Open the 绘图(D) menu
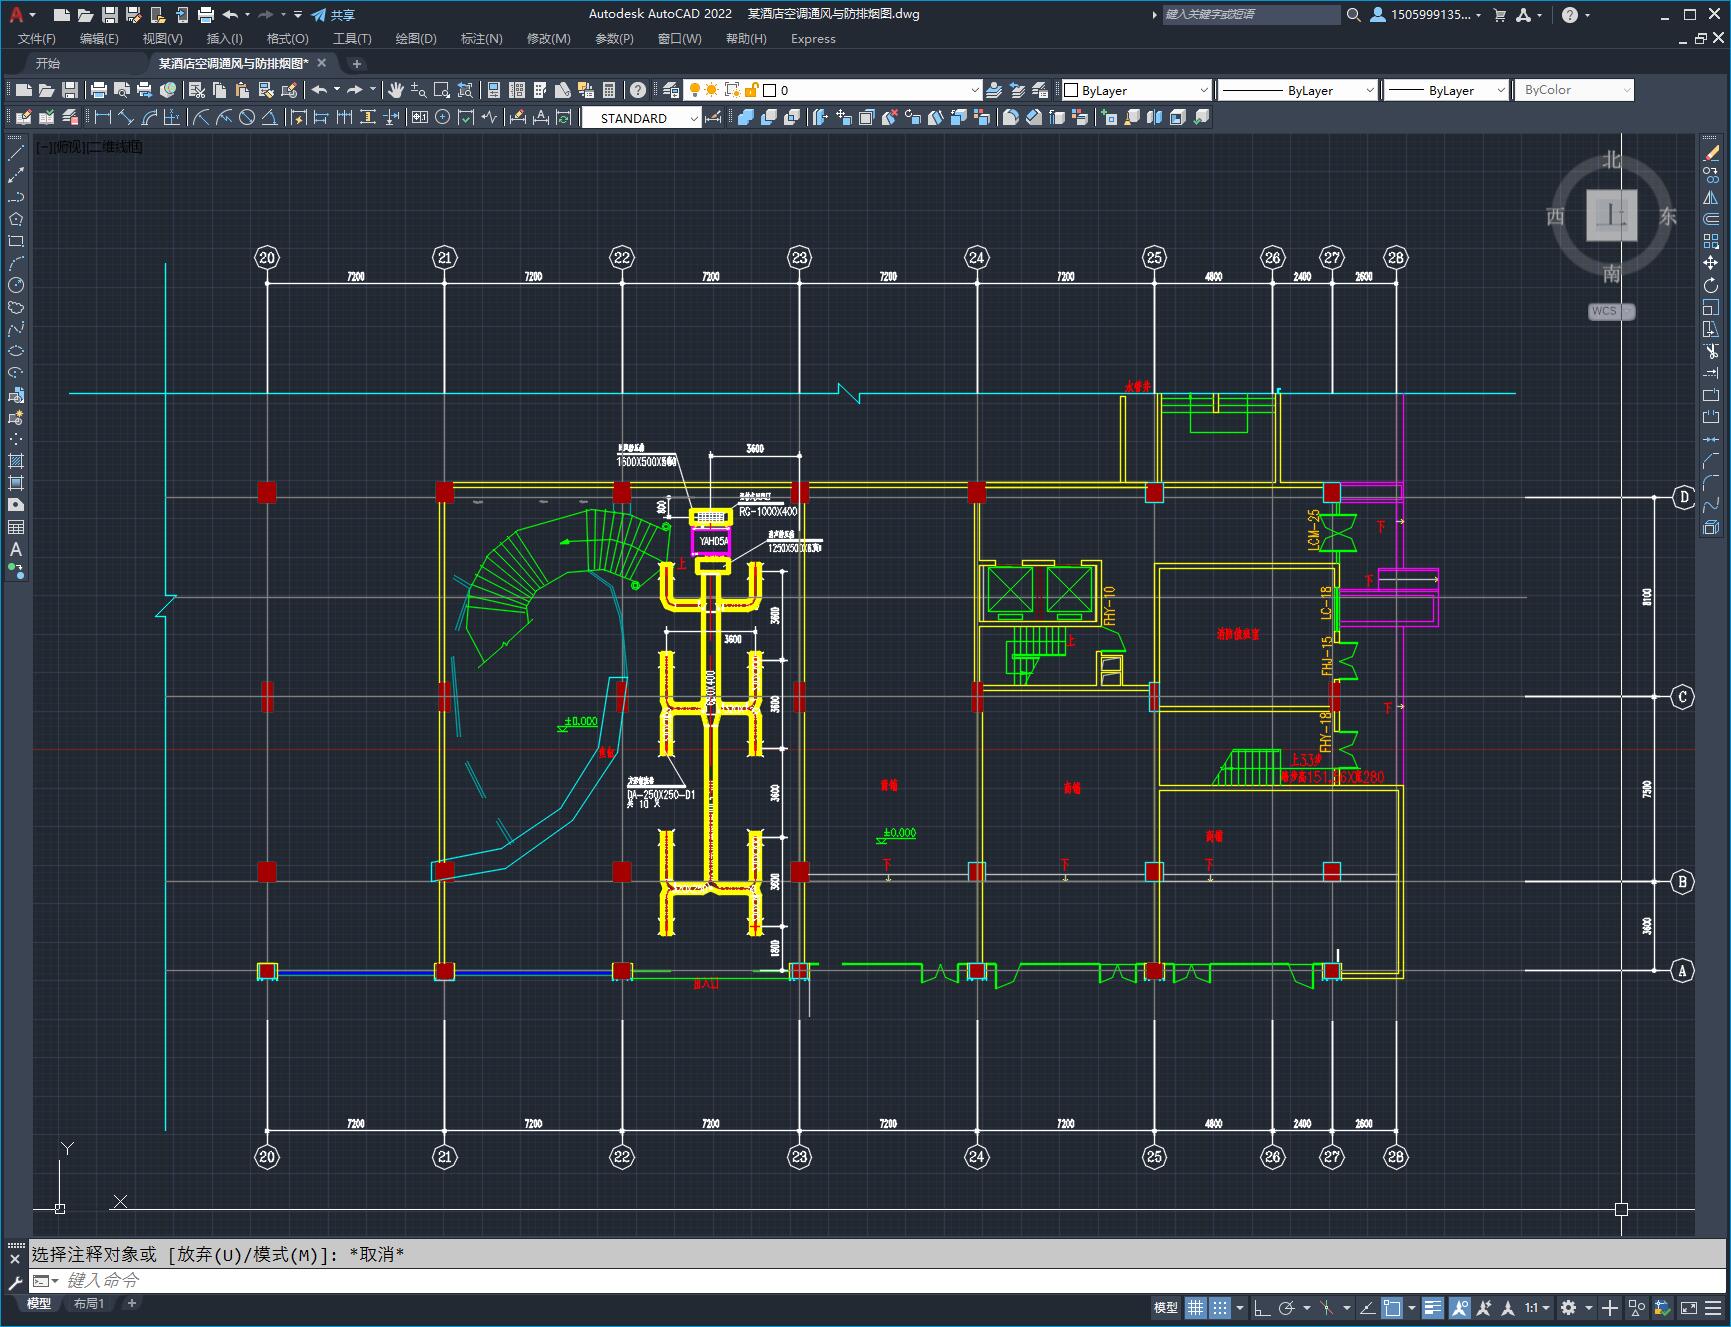This screenshot has height=1327, width=1731. point(416,39)
